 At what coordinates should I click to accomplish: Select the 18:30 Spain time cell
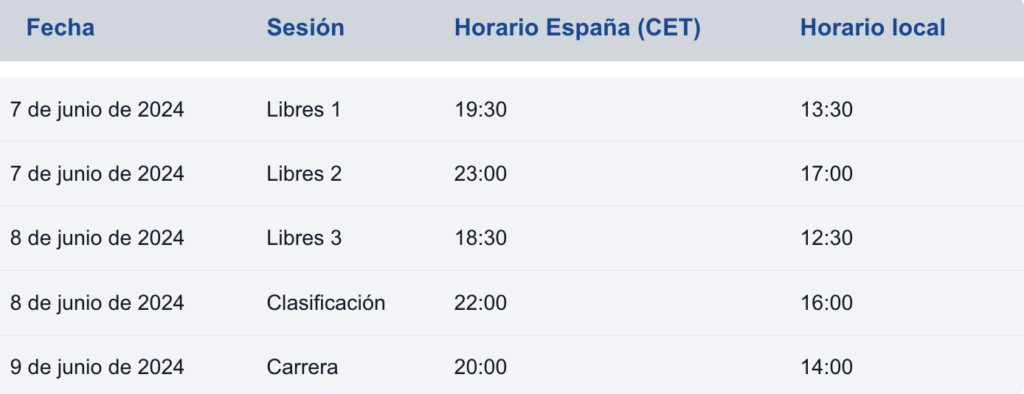481,238
